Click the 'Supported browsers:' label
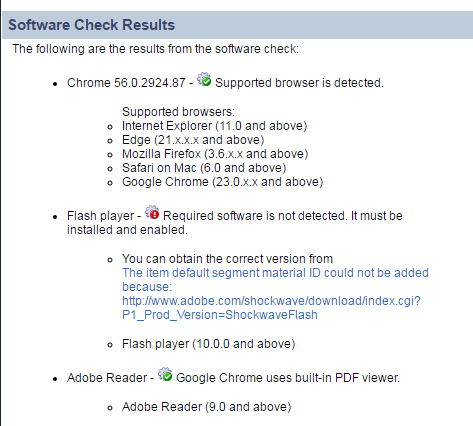The height and width of the screenshot is (426, 473). pos(178,112)
